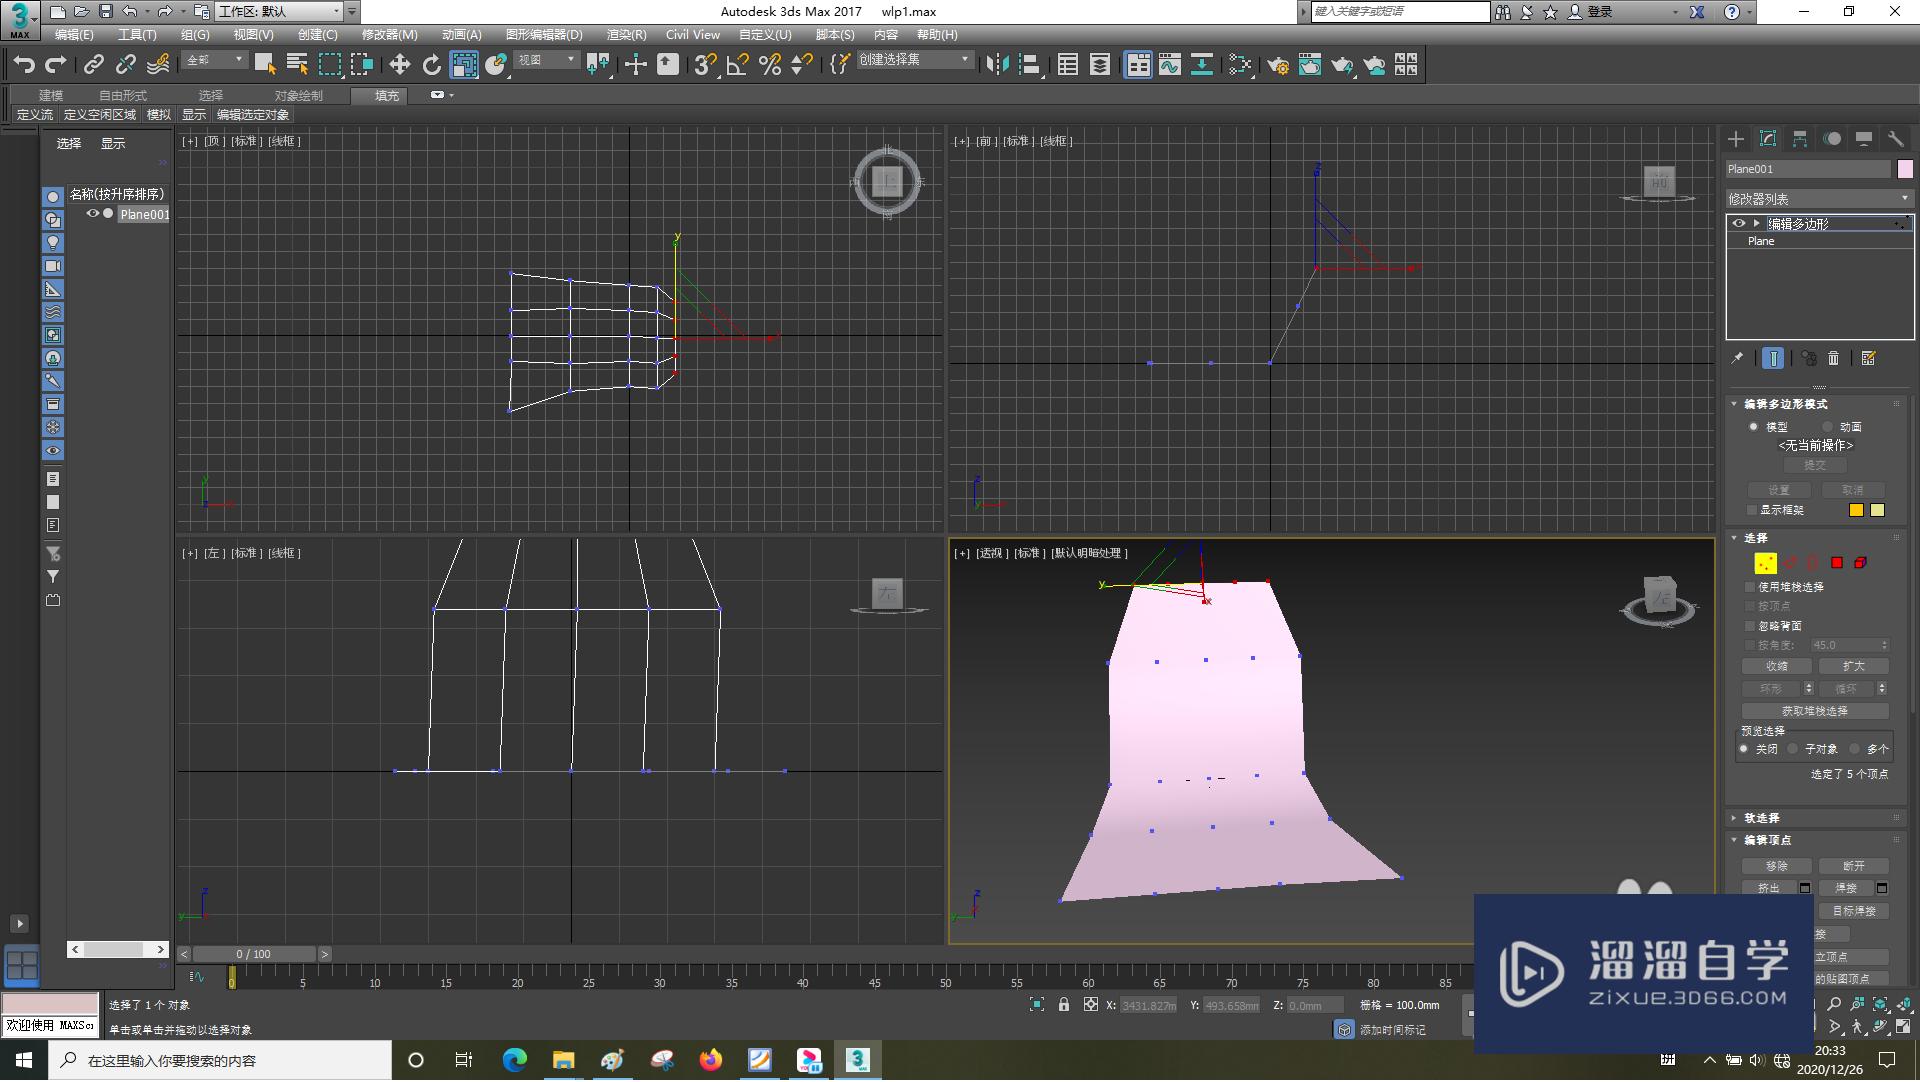Activate the Select and Link tool
Image resolution: width=1920 pixels, height=1082 pixels.
click(93, 65)
